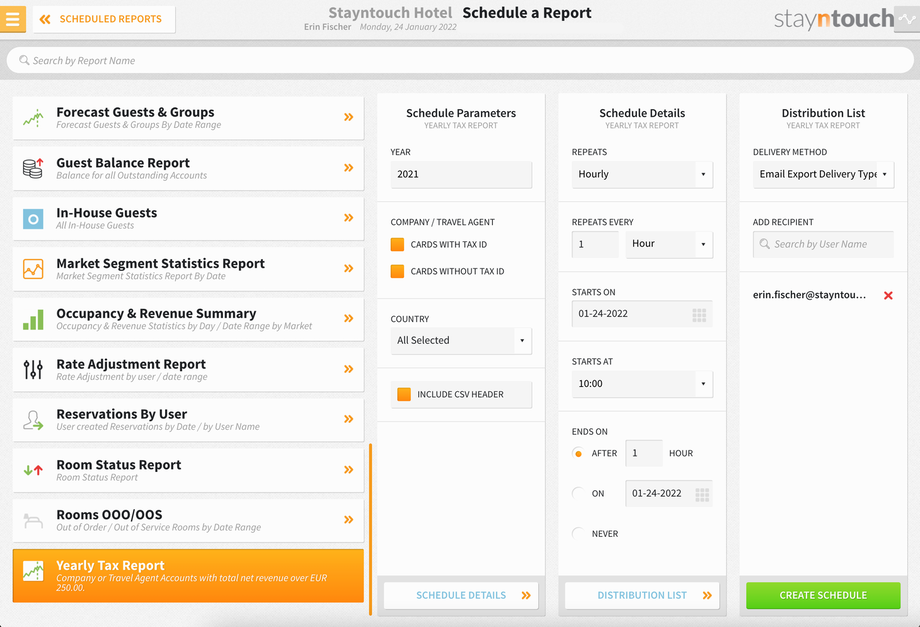Image resolution: width=920 pixels, height=627 pixels.
Task: Click the Forecast Guests & Groups chart icon
Action: (33, 118)
